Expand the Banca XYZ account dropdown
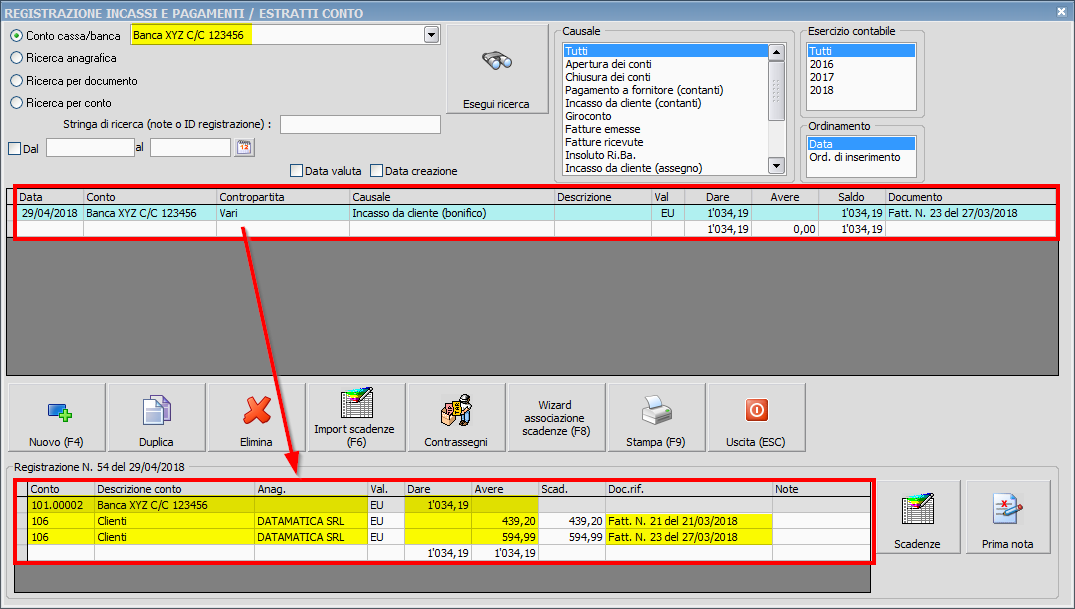The width and height of the screenshot is (1075, 609). coord(431,35)
